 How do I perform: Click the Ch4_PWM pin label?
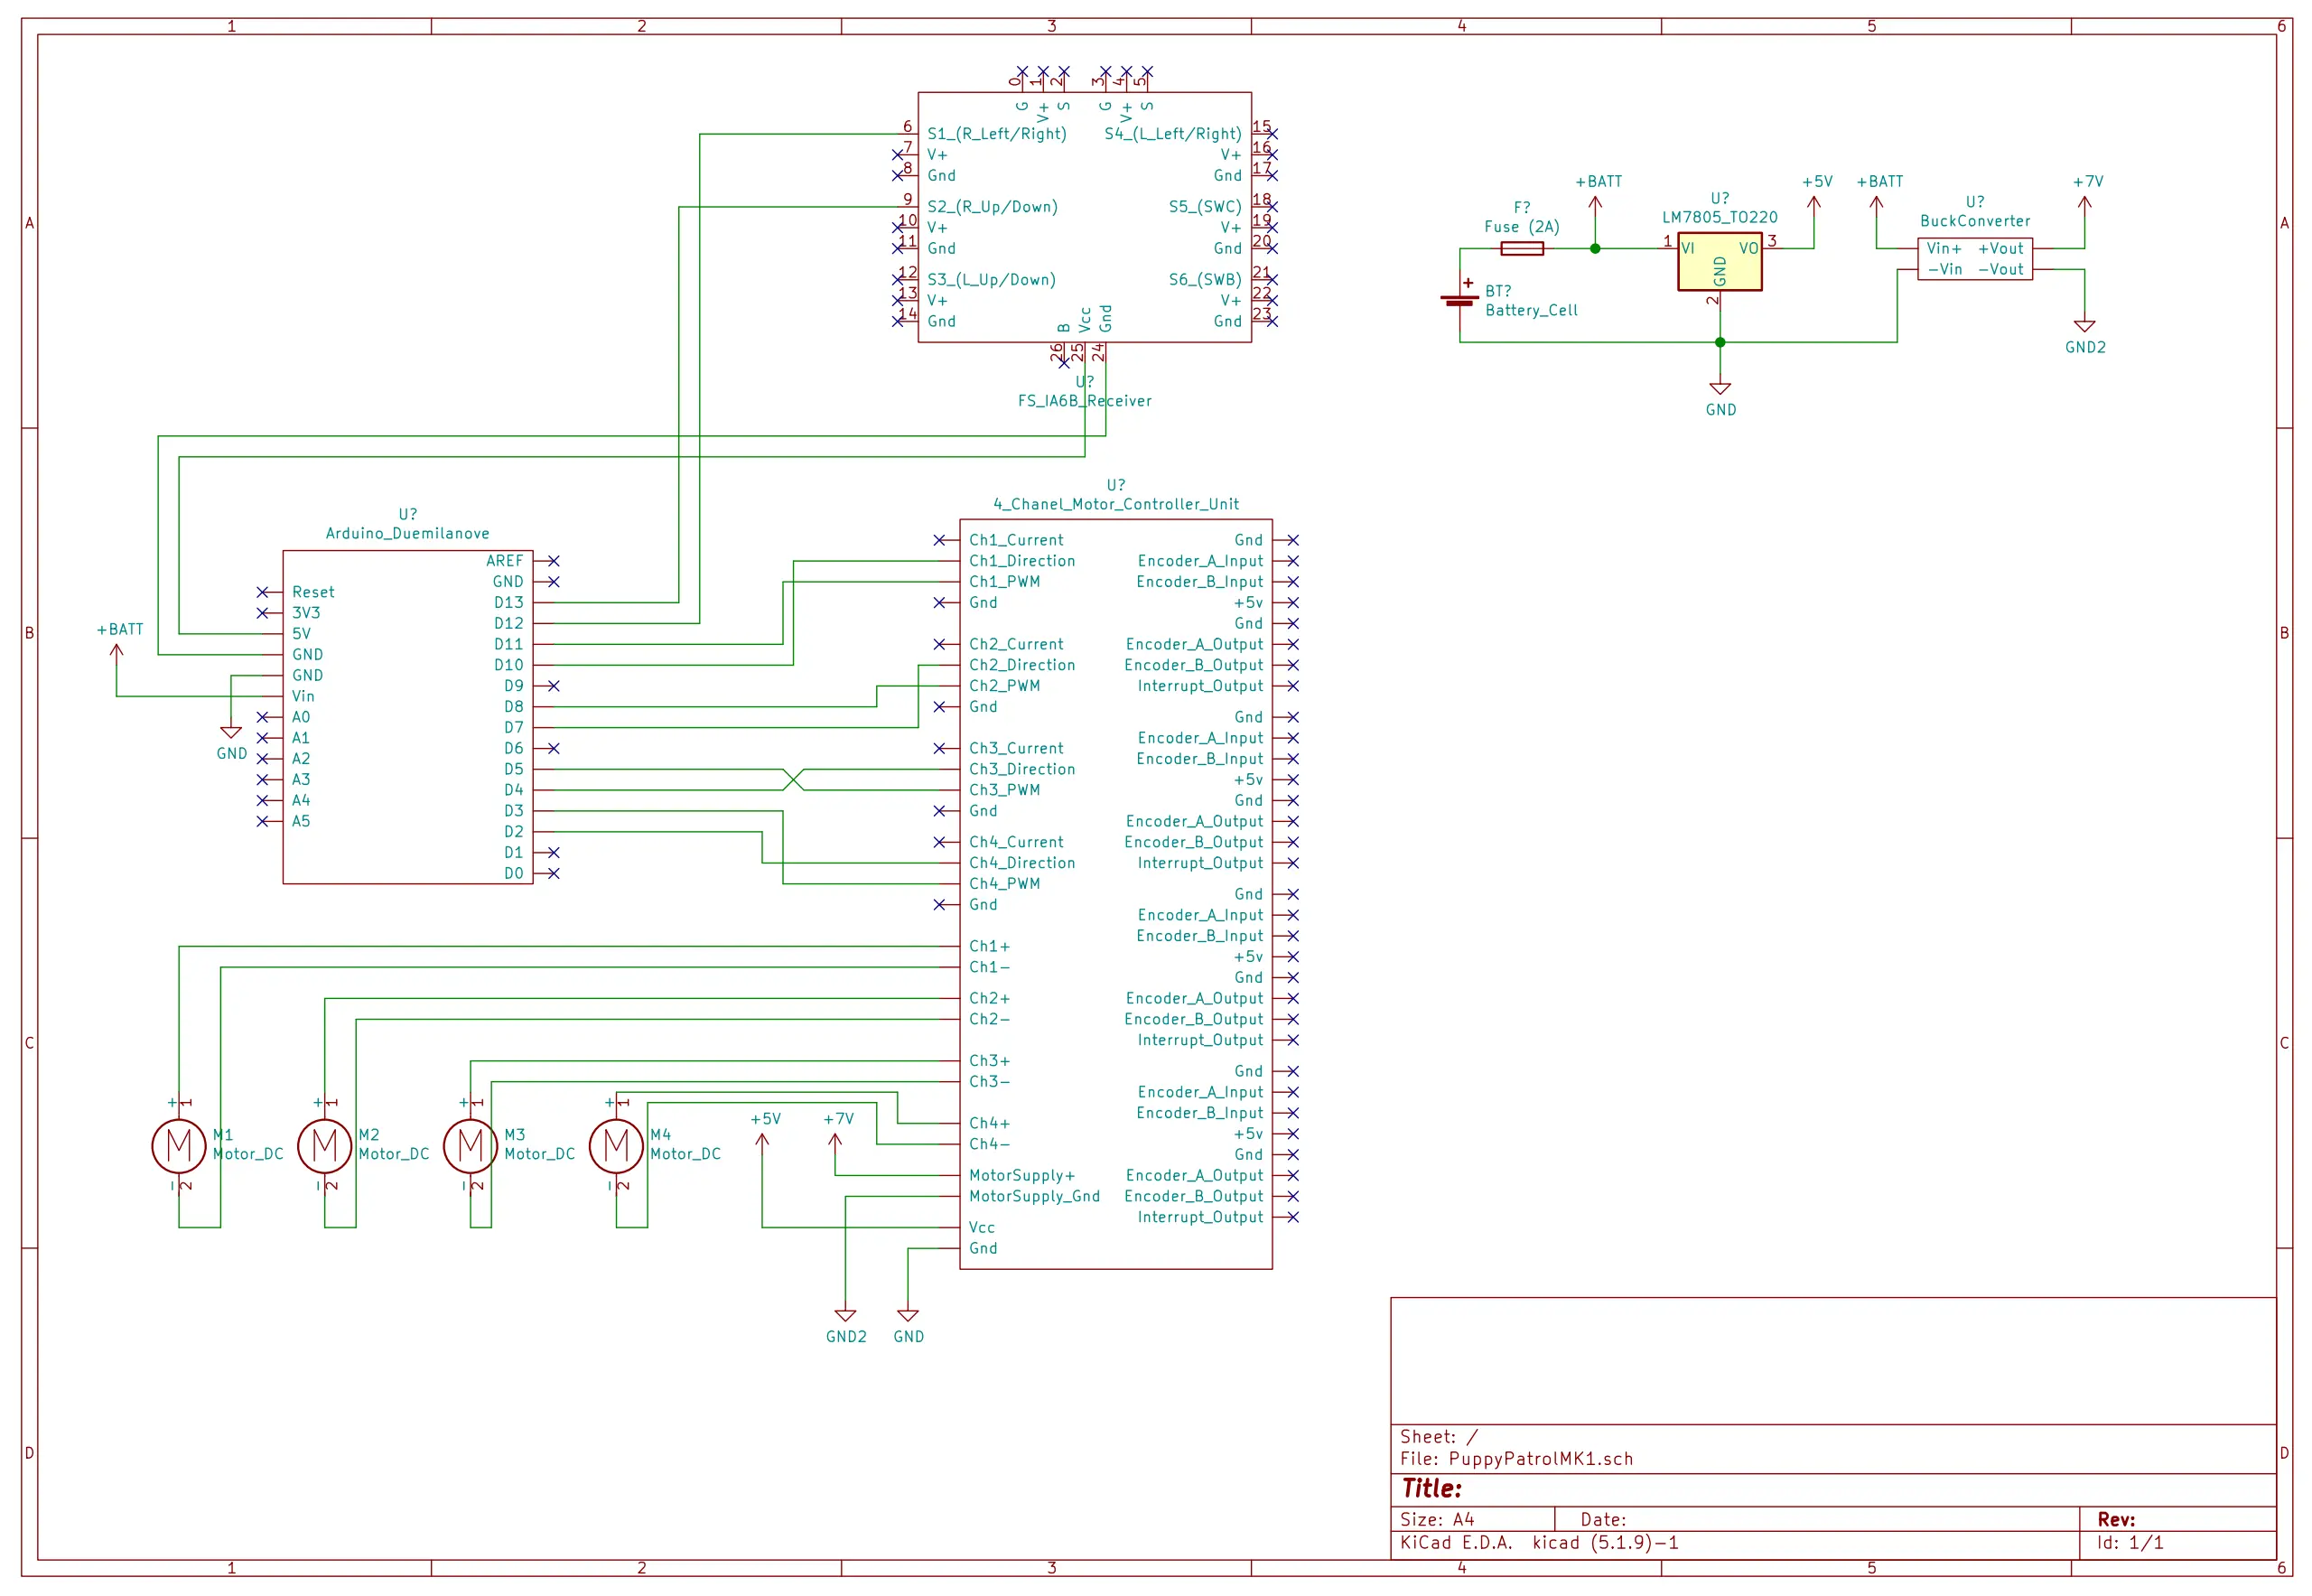[1004, 884]
